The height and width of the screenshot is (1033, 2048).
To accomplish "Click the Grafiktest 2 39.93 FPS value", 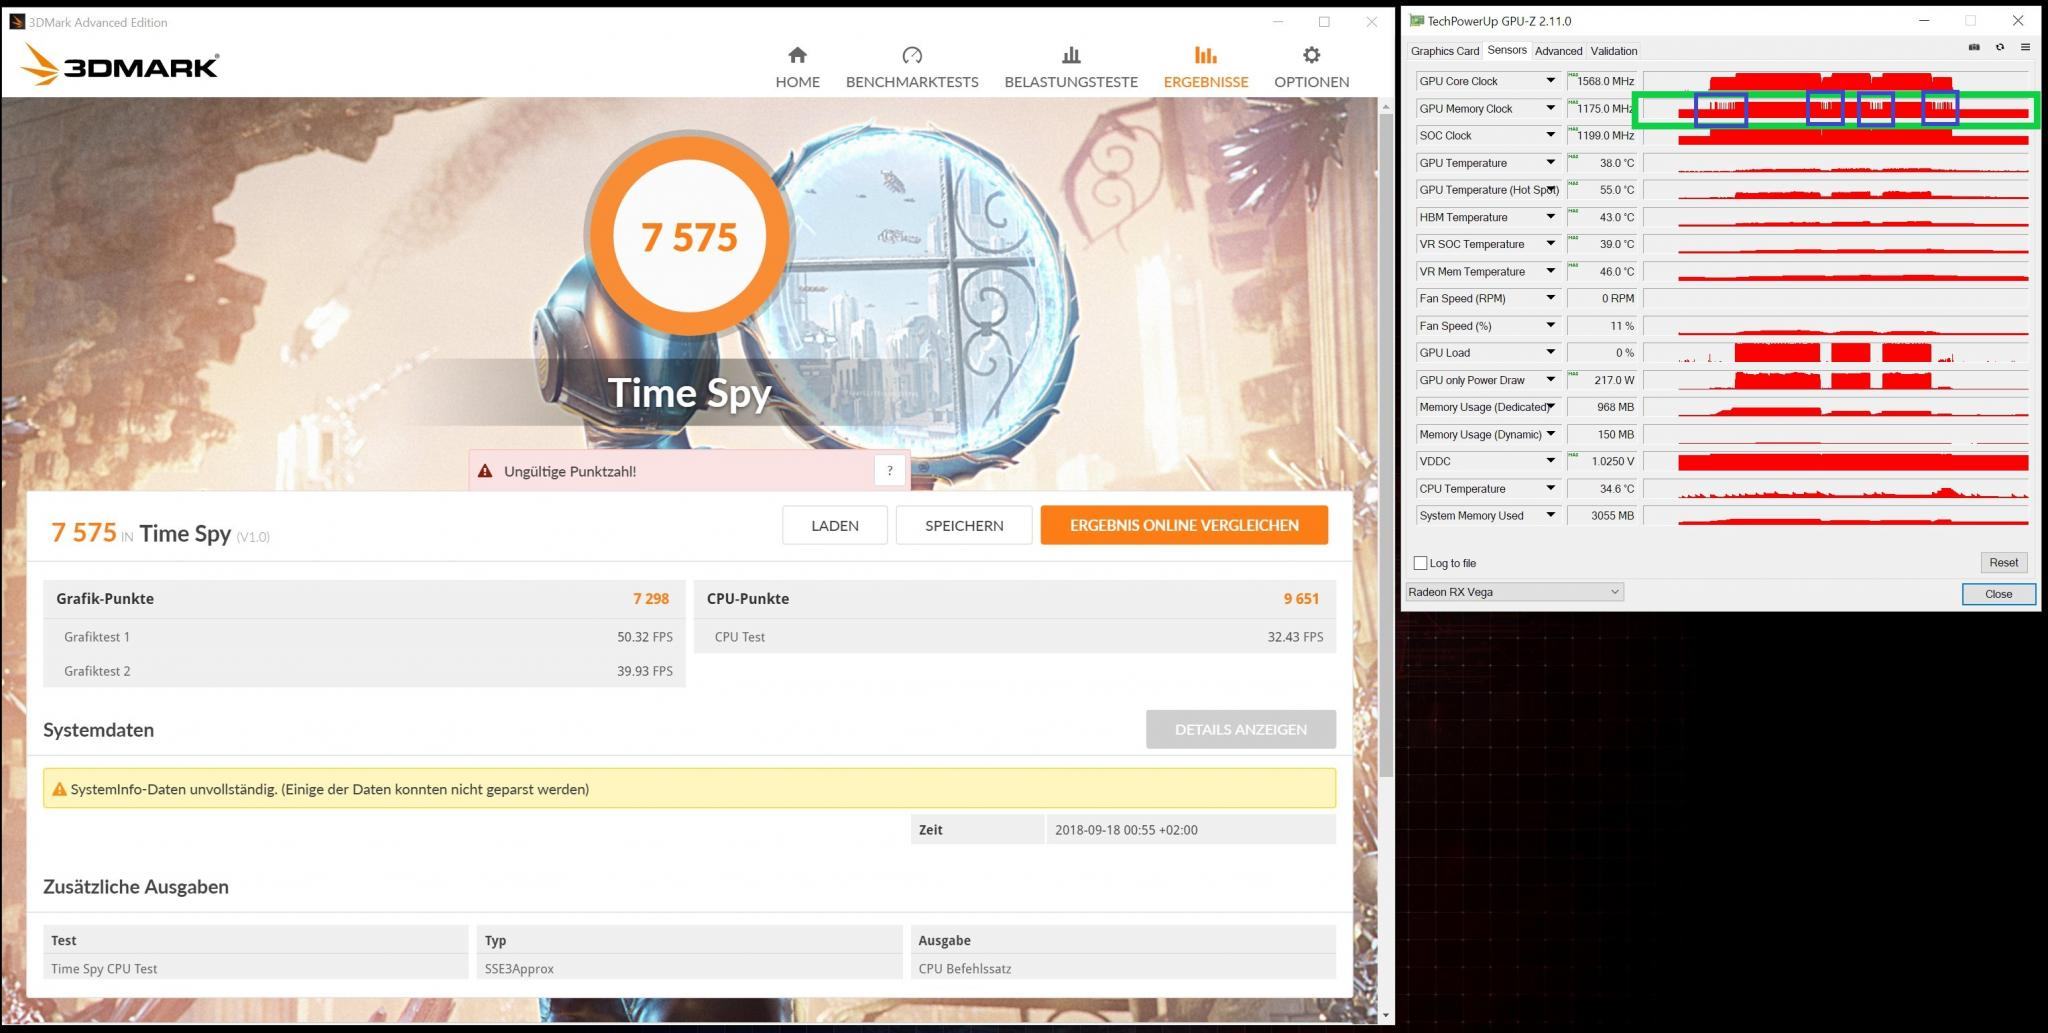I will [x=644, y=671].
